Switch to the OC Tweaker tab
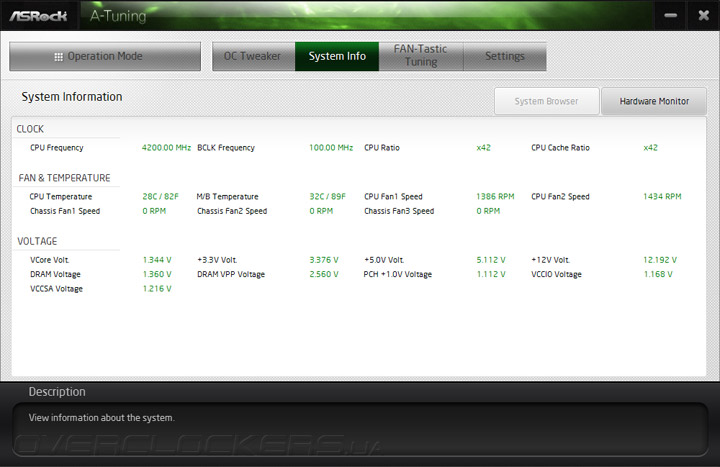Image resolution: width=720 pixels, height=467 pixels. [x=253, y=56]
